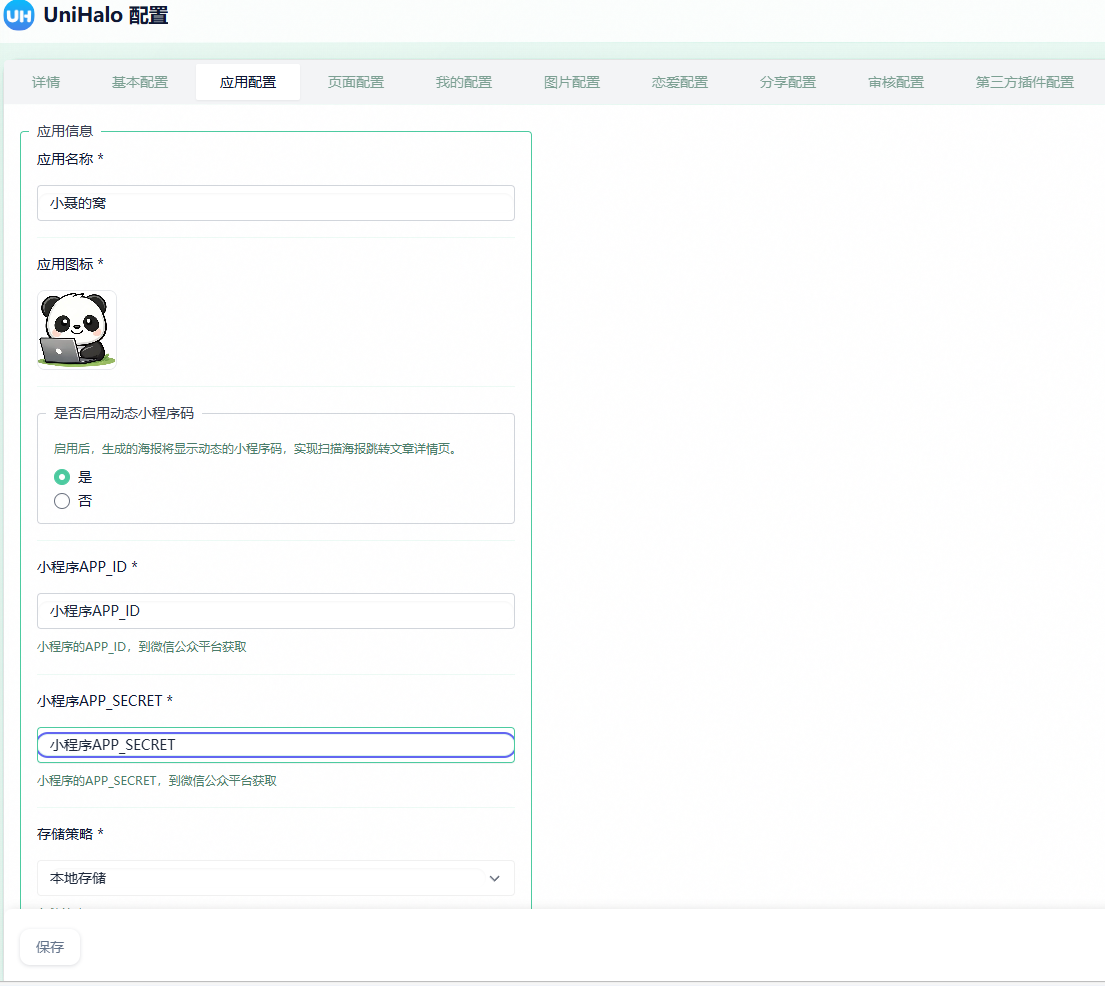Screen dimensions: 1105x986
Task: Switch to the 分享配置 tab
Action: point(787,82)
